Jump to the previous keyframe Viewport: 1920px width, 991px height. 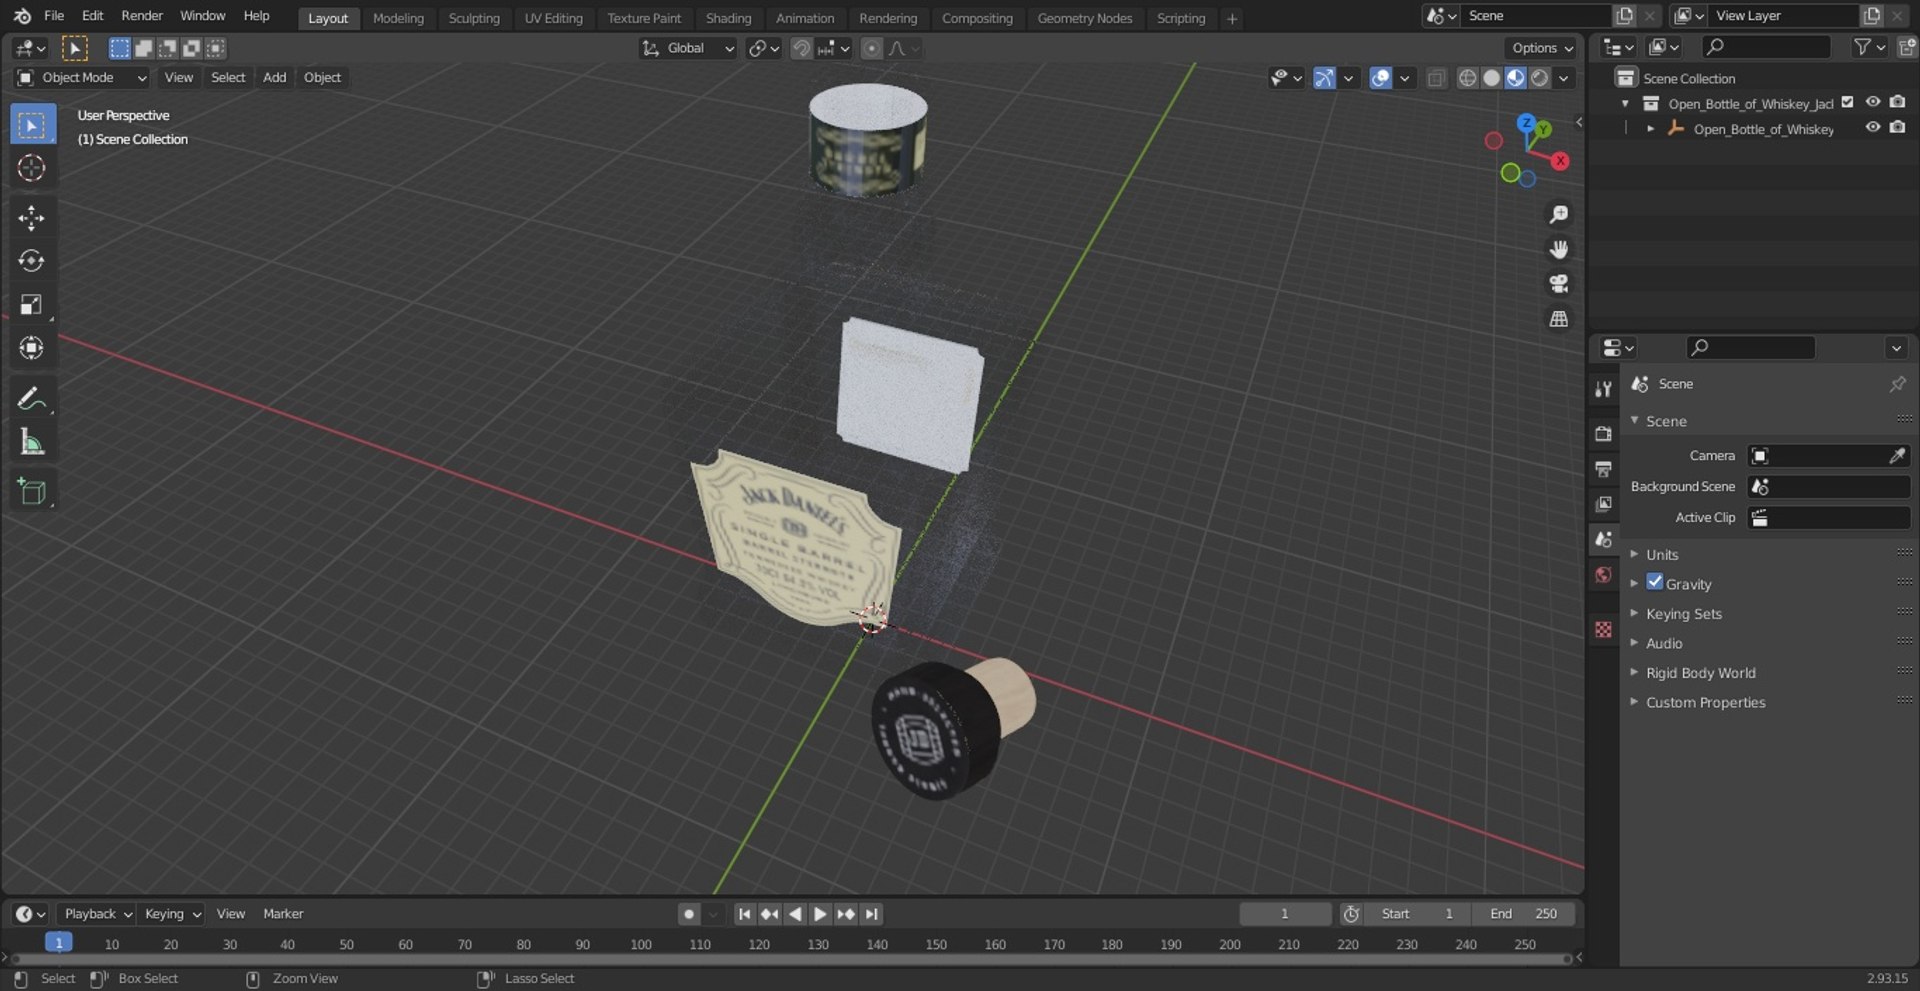coord(769,914)
